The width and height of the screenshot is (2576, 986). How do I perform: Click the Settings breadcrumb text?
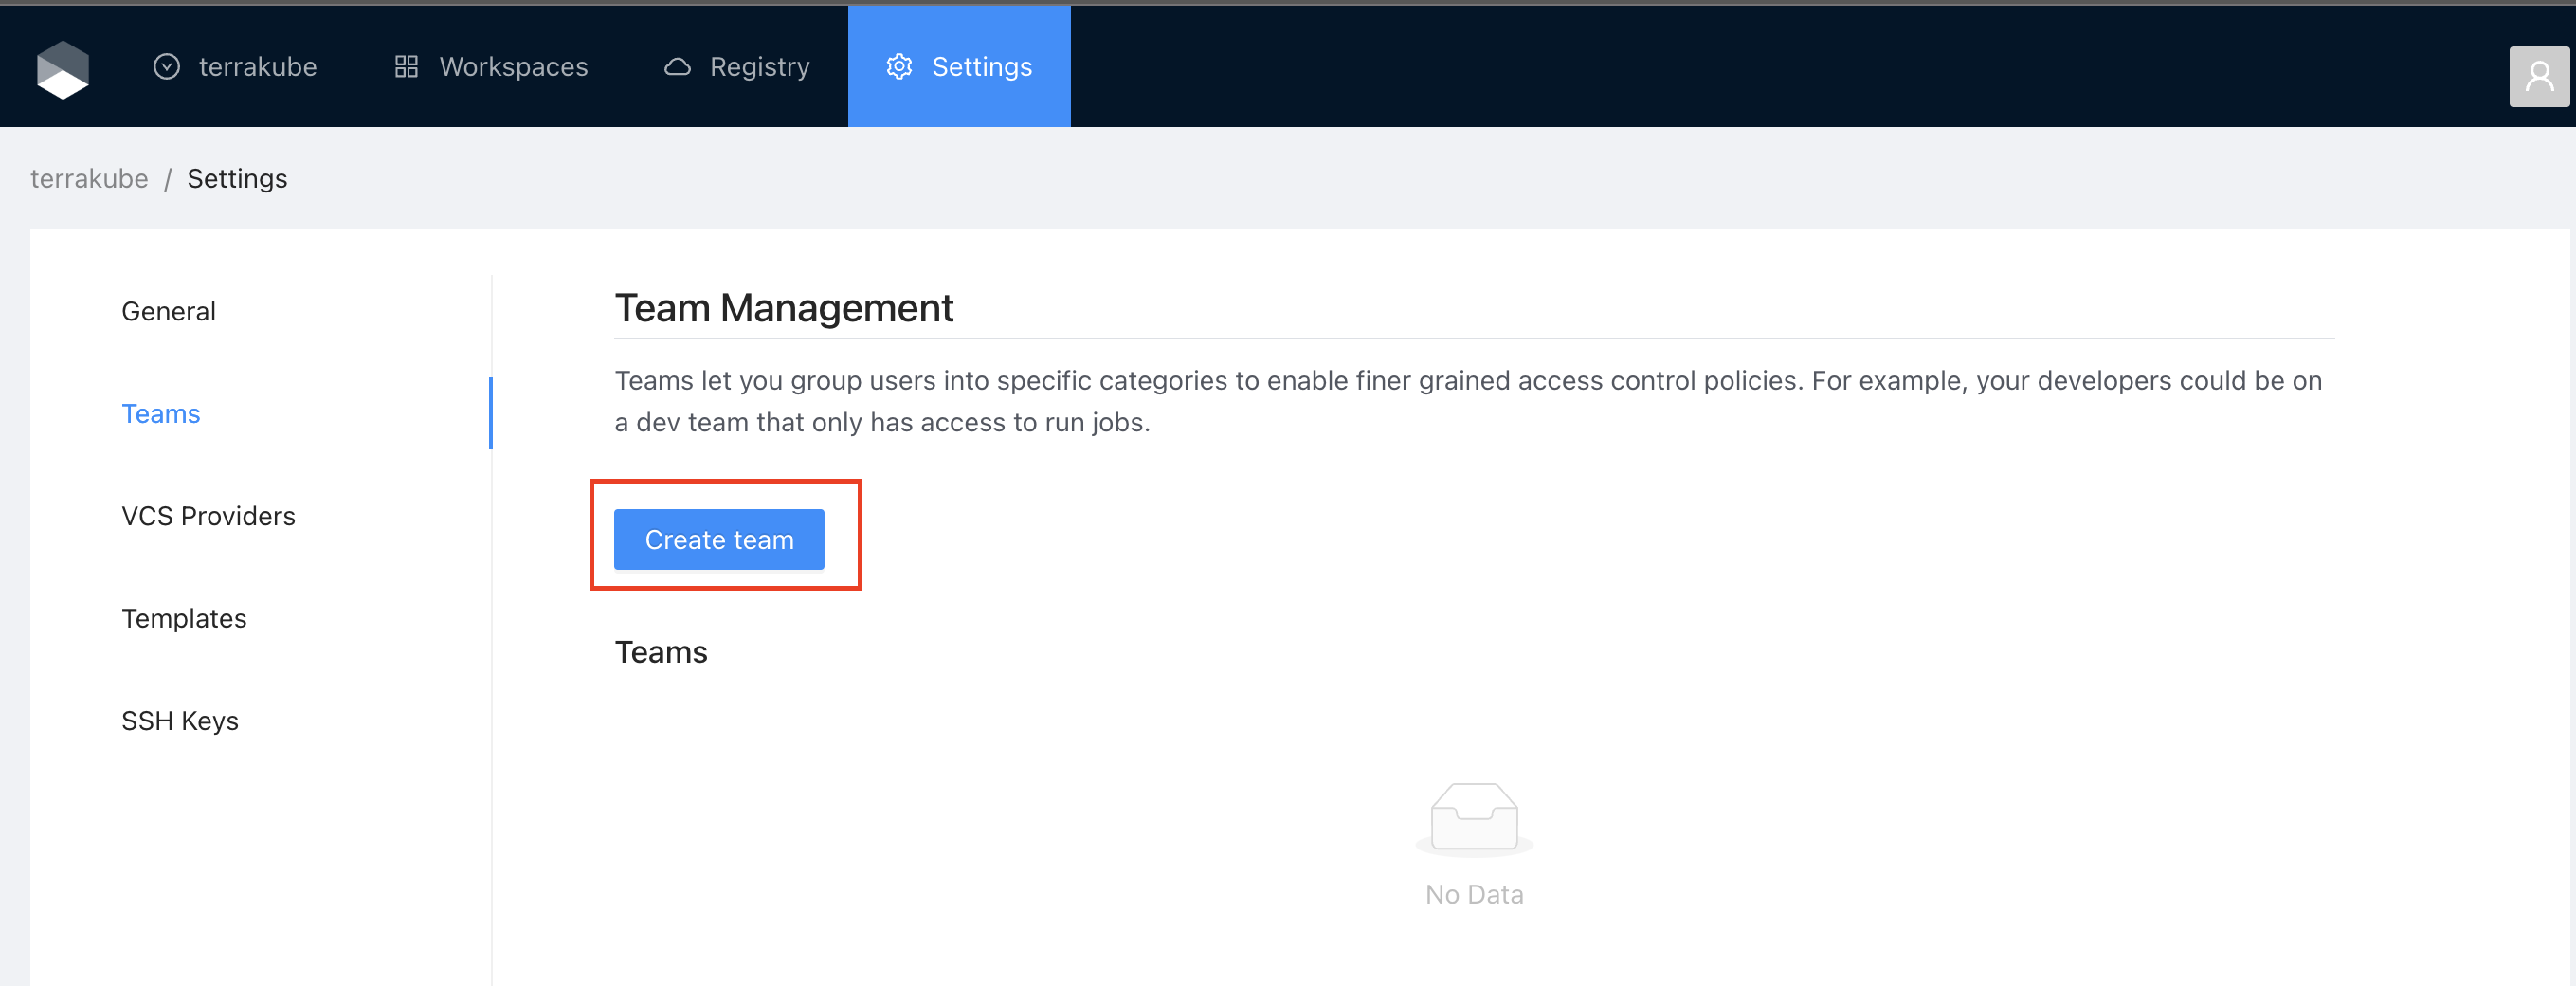click(237, 178)
